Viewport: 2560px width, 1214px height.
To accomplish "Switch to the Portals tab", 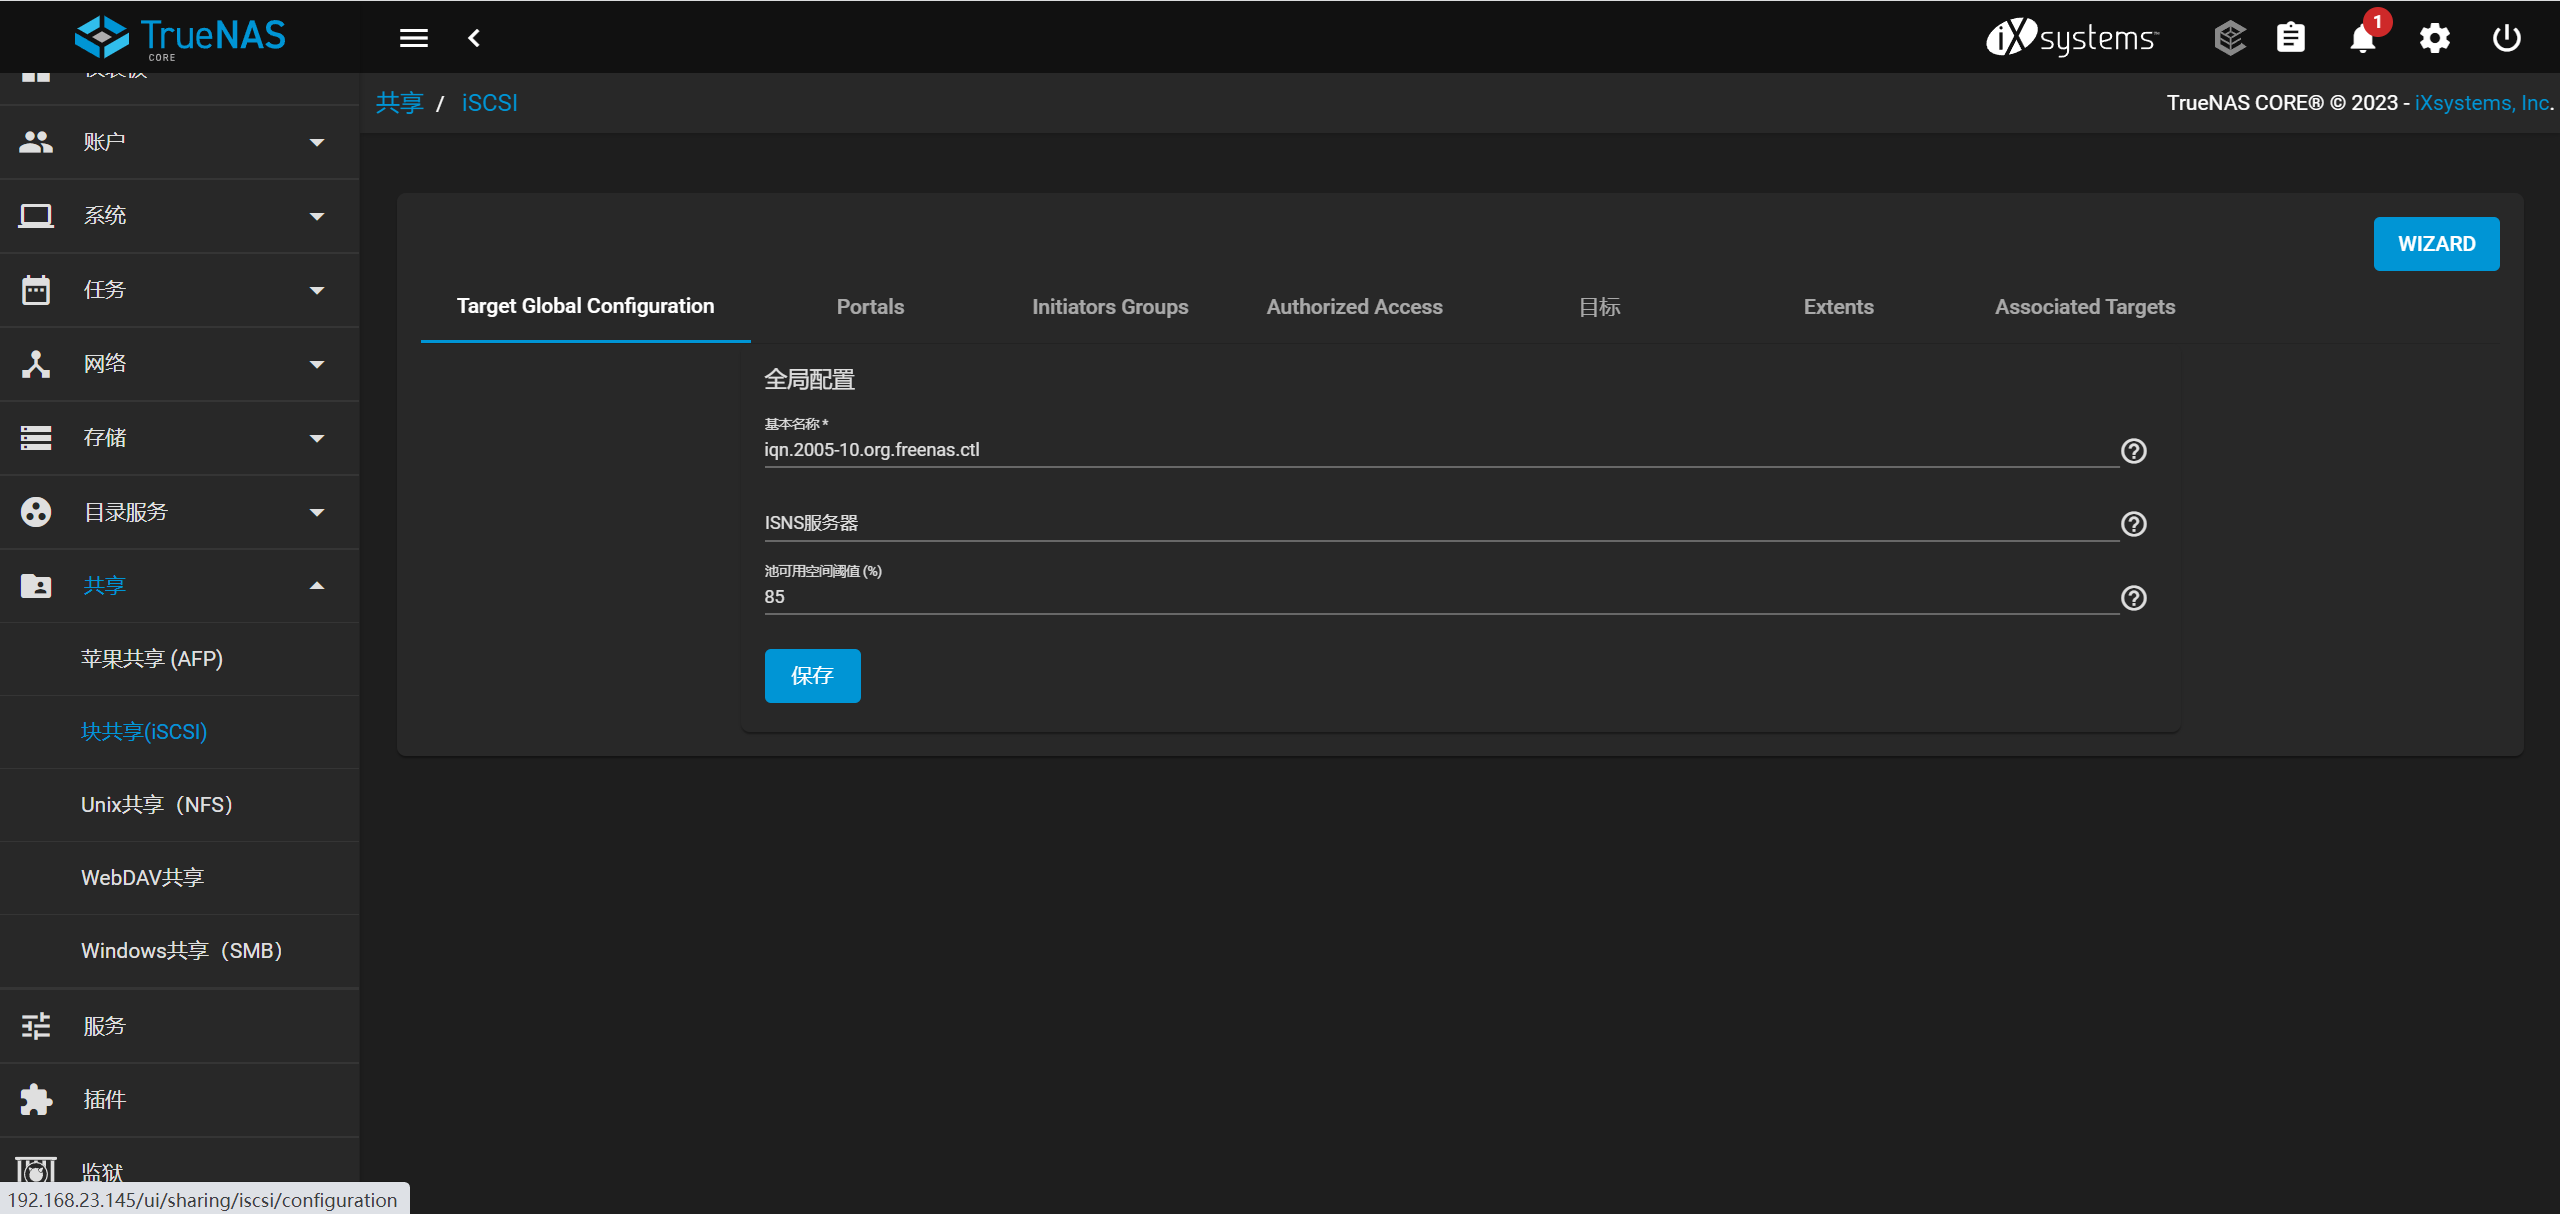I will click(x=870, y=307).
